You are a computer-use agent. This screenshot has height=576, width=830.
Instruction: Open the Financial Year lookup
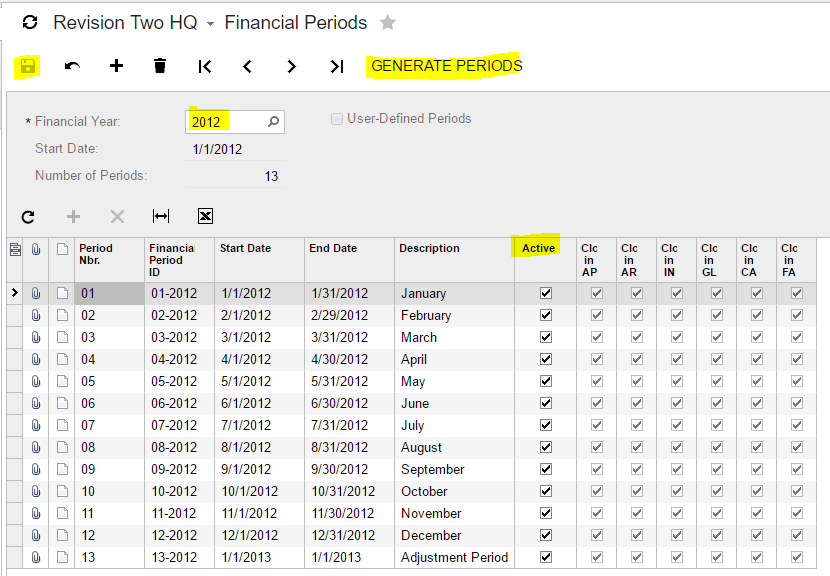click(x=272, y=121)
